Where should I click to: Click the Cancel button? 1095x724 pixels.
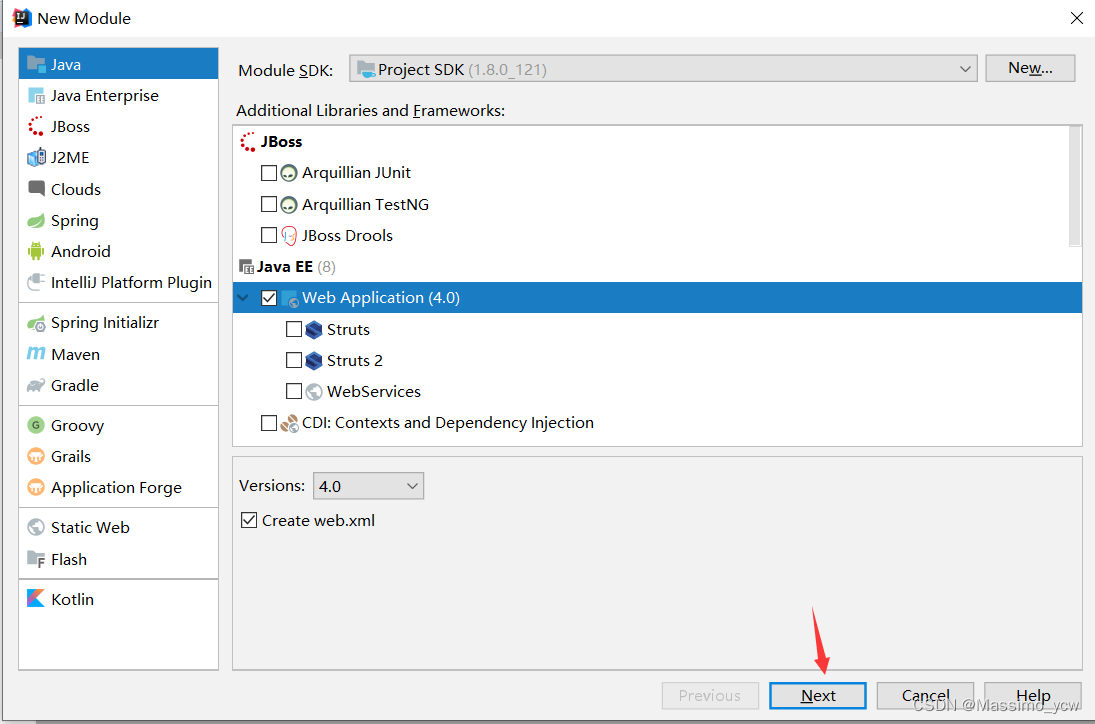tap(925, 695)
